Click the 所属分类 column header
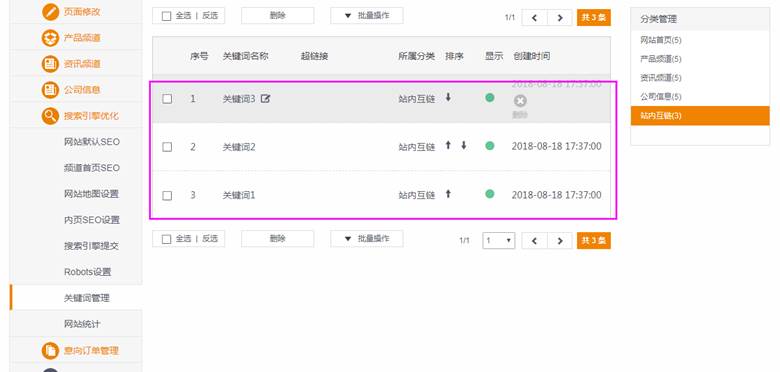This screenshot has width=780, height=372. tap(417, 56)
